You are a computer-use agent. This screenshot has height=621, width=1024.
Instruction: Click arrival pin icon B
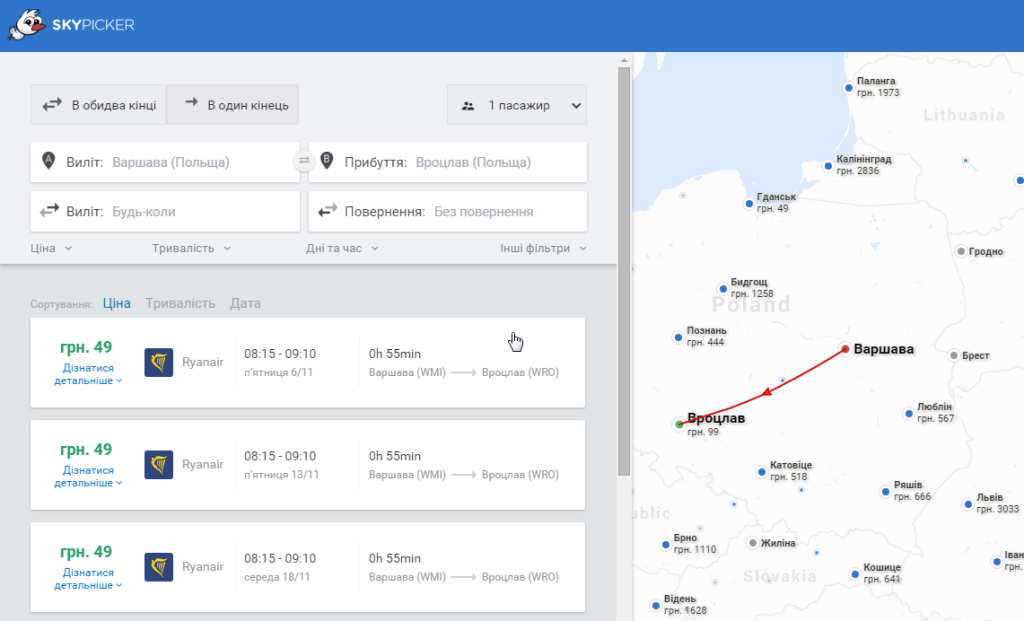[x=327, y=161]
